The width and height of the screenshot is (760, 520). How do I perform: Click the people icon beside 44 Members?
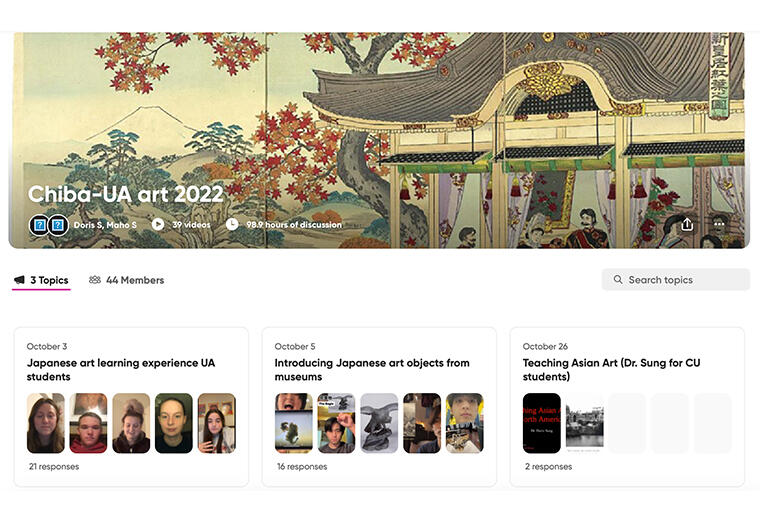95,280
